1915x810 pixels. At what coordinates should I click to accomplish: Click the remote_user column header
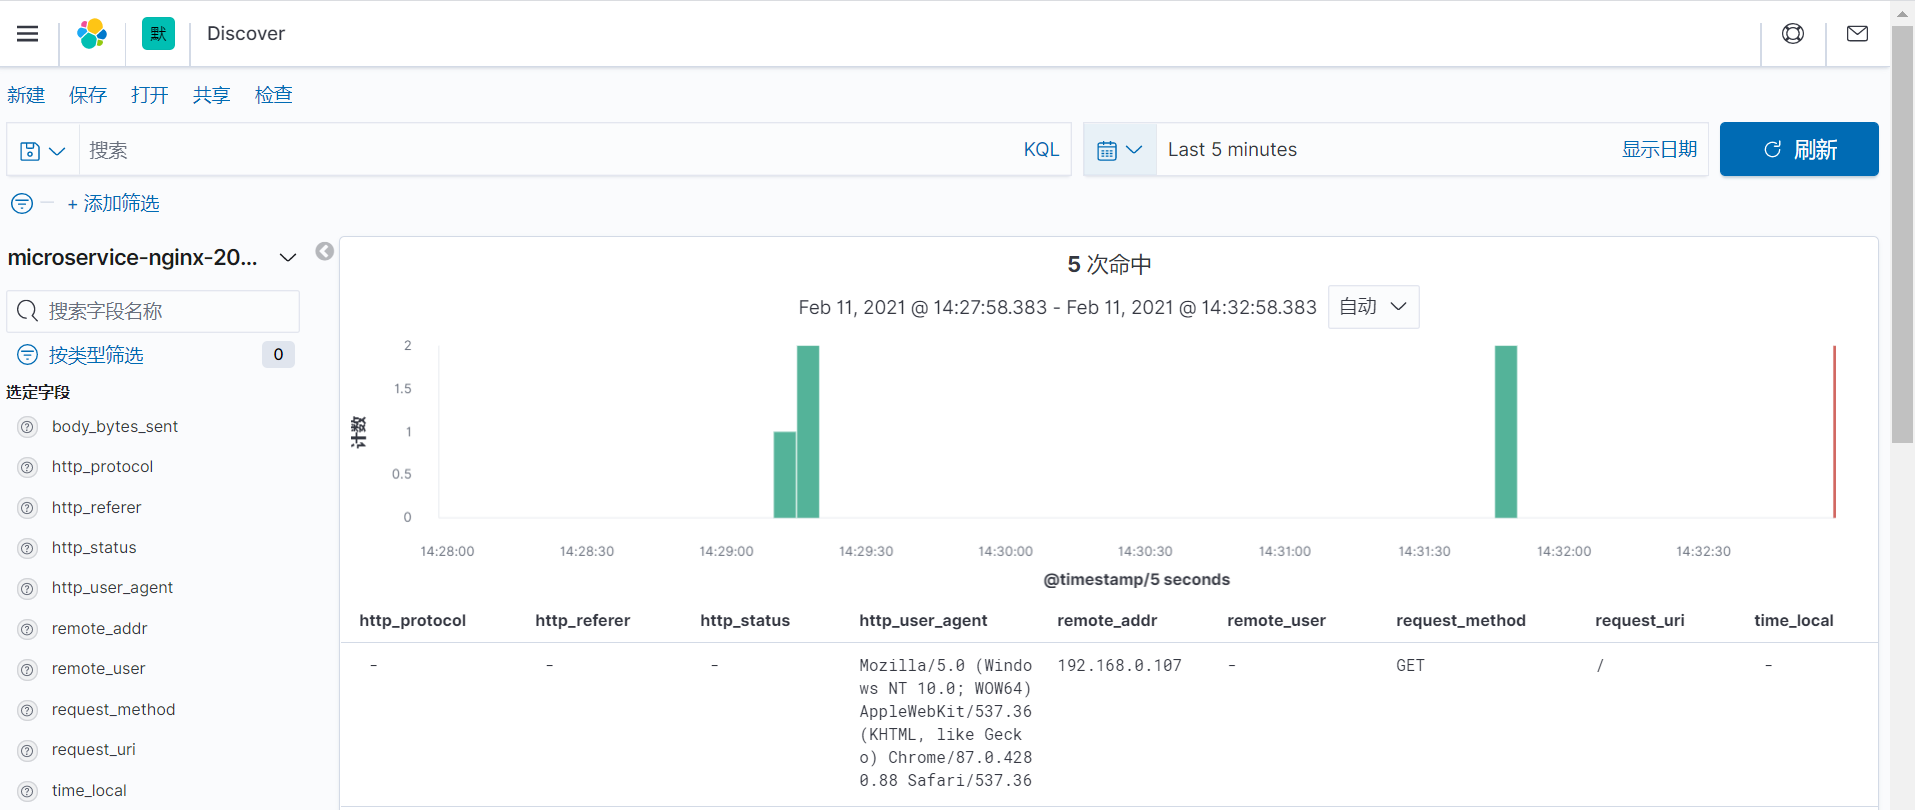tap(1276, 621)
